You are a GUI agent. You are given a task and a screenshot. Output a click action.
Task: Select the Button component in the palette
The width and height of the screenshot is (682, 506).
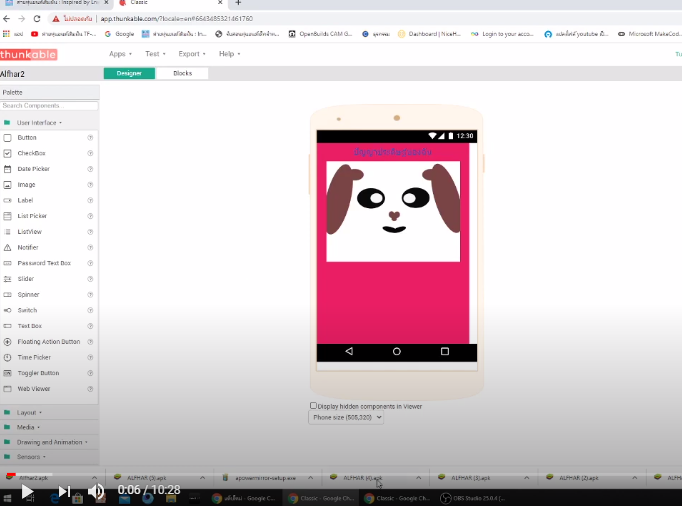coord(27,137)
